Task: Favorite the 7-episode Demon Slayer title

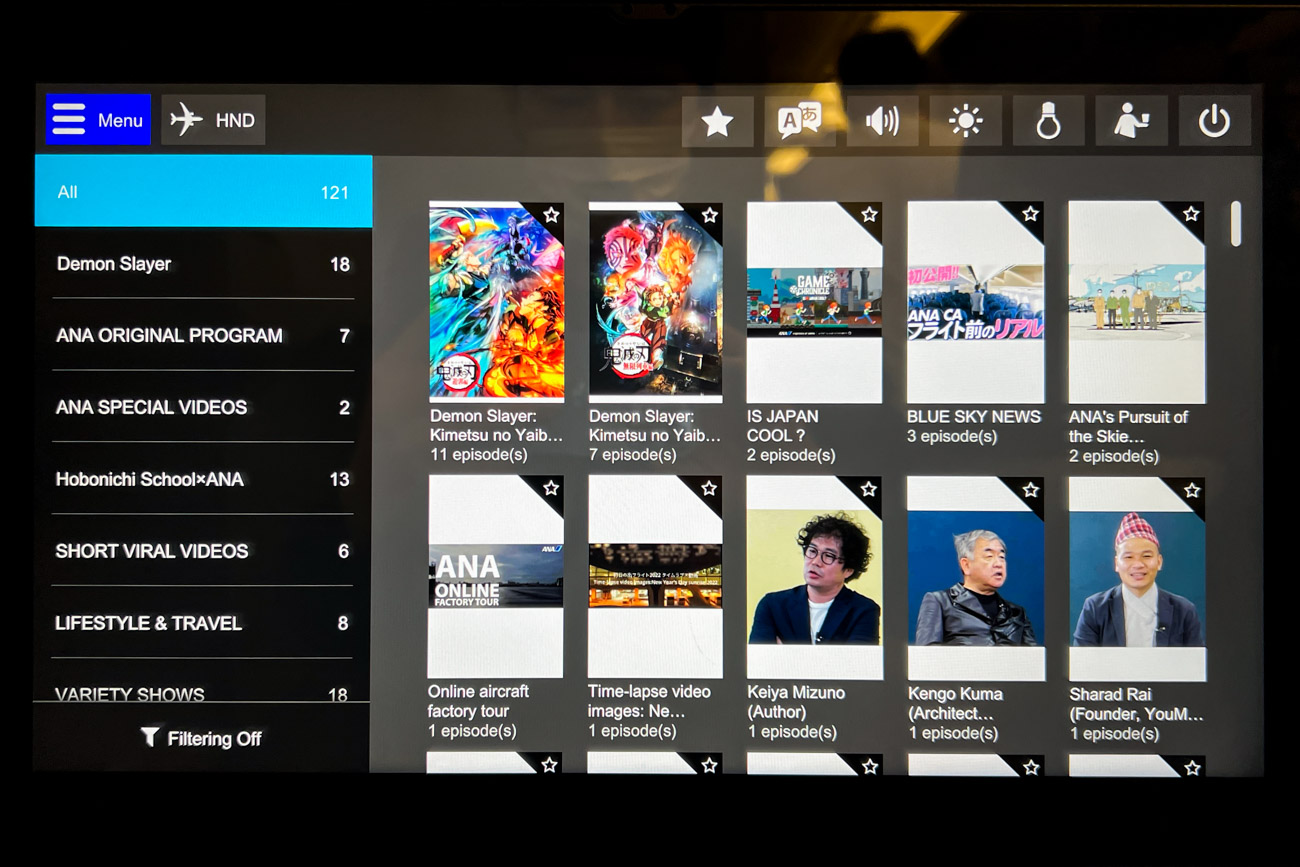Action: pos(710,215)
